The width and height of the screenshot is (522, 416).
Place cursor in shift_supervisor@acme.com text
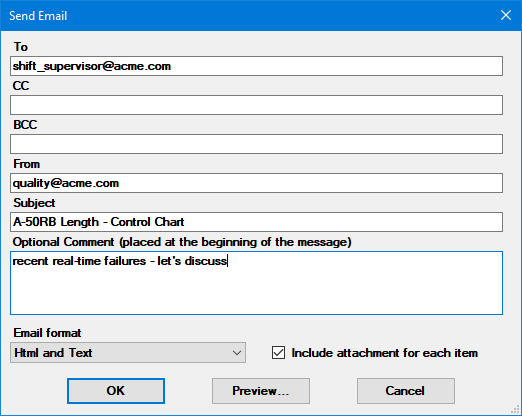[92, 66]
